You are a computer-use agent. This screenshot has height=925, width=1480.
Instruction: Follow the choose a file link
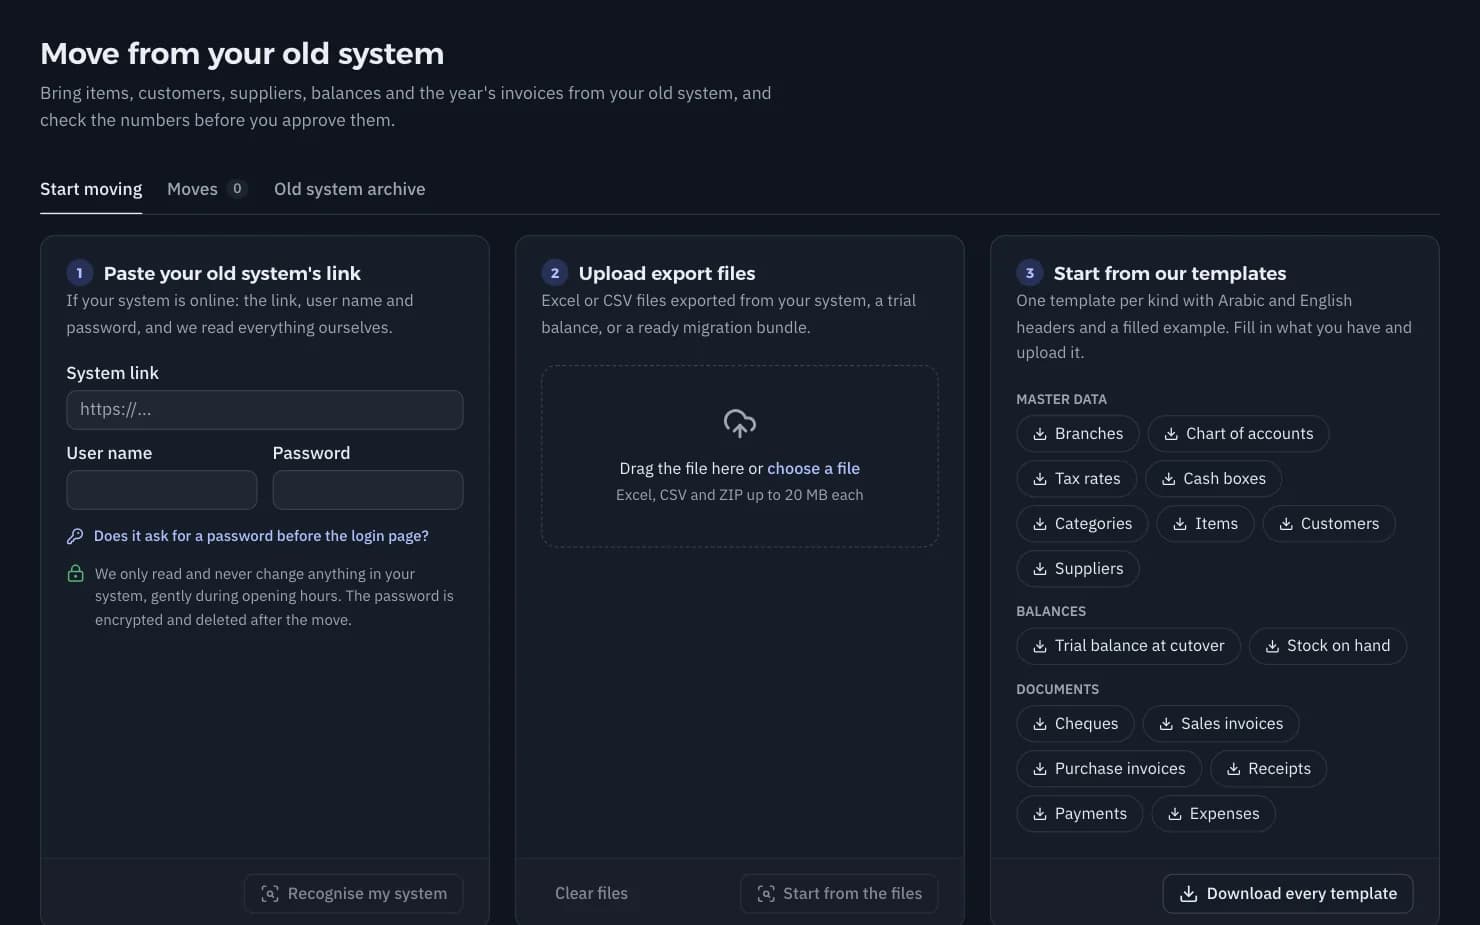(x=813, y=469)
